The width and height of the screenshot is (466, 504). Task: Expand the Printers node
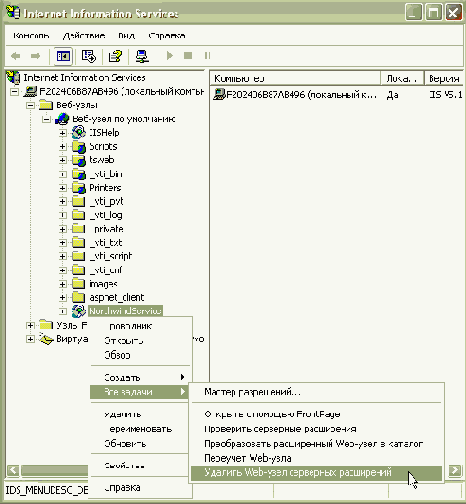(x=63, y=188)
